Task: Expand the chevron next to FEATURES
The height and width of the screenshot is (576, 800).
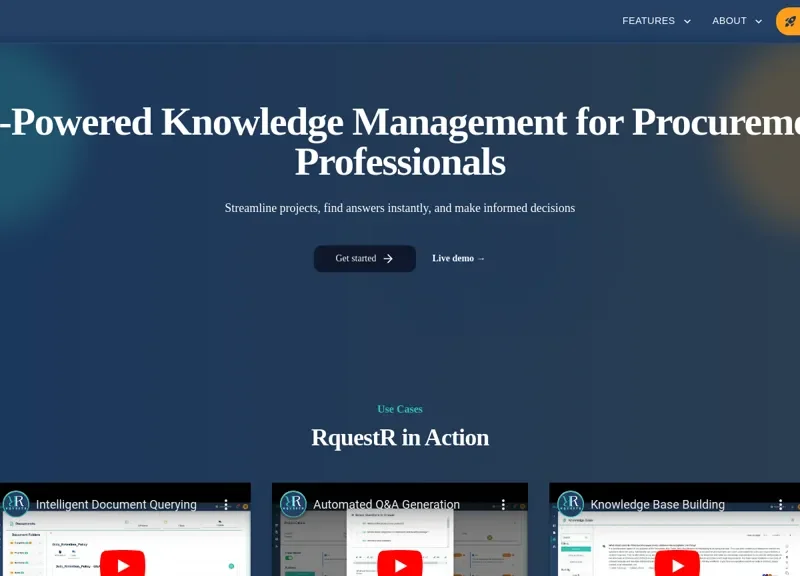Action: tap(687, 21)
